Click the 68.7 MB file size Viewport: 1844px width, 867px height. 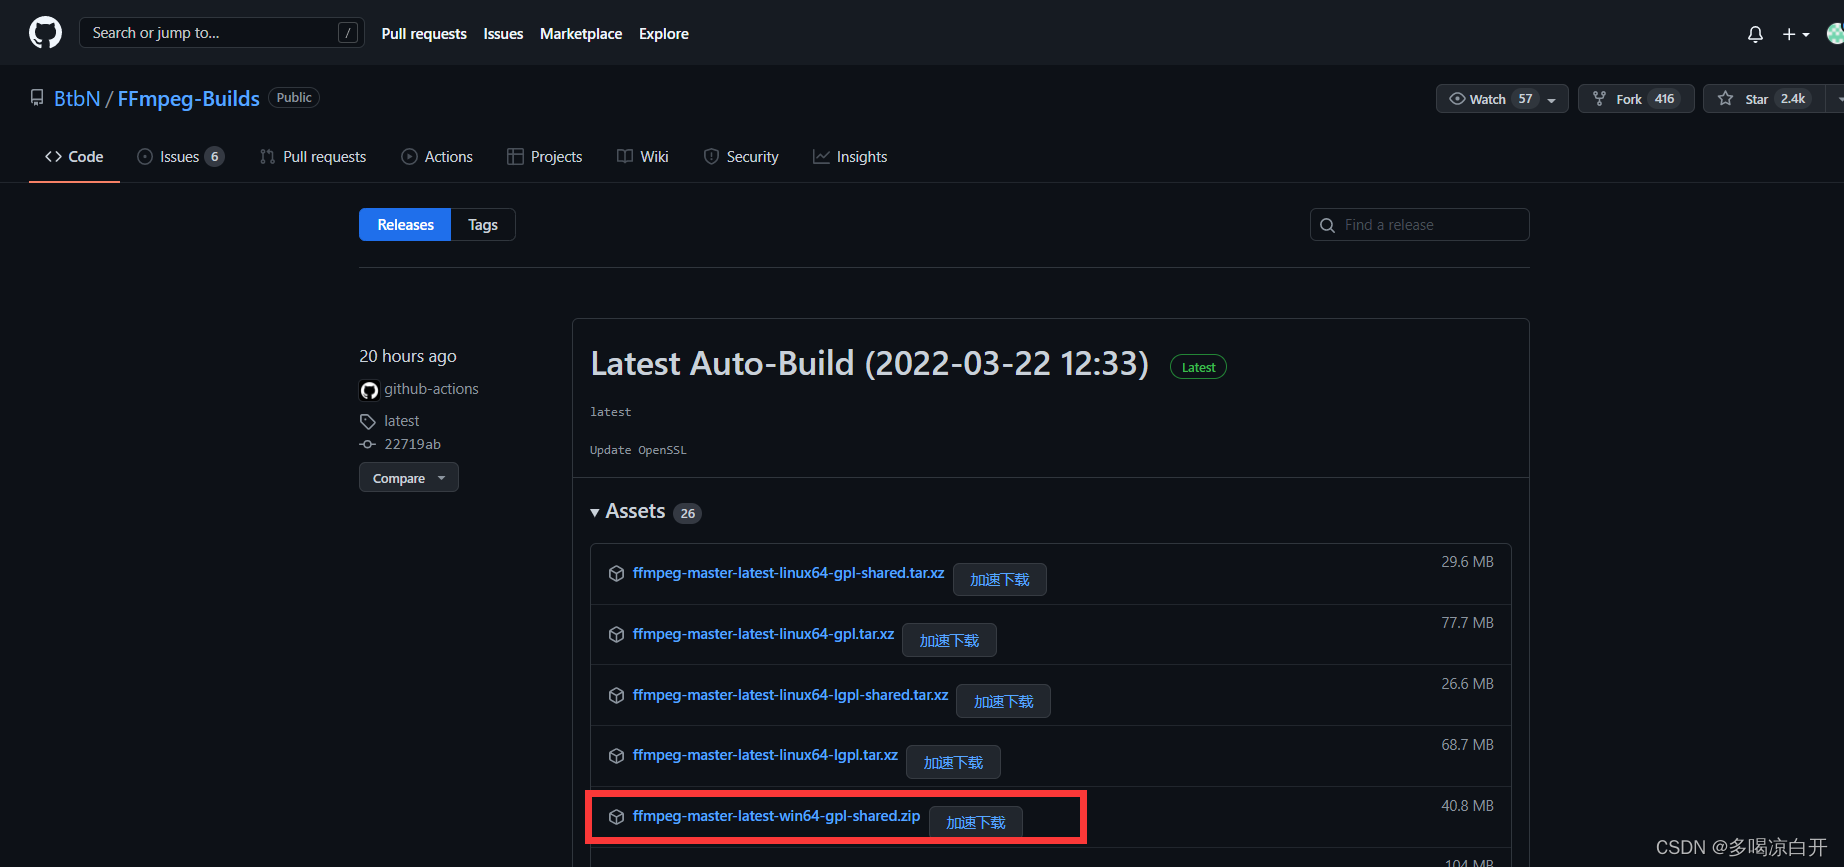point(1467,745)
